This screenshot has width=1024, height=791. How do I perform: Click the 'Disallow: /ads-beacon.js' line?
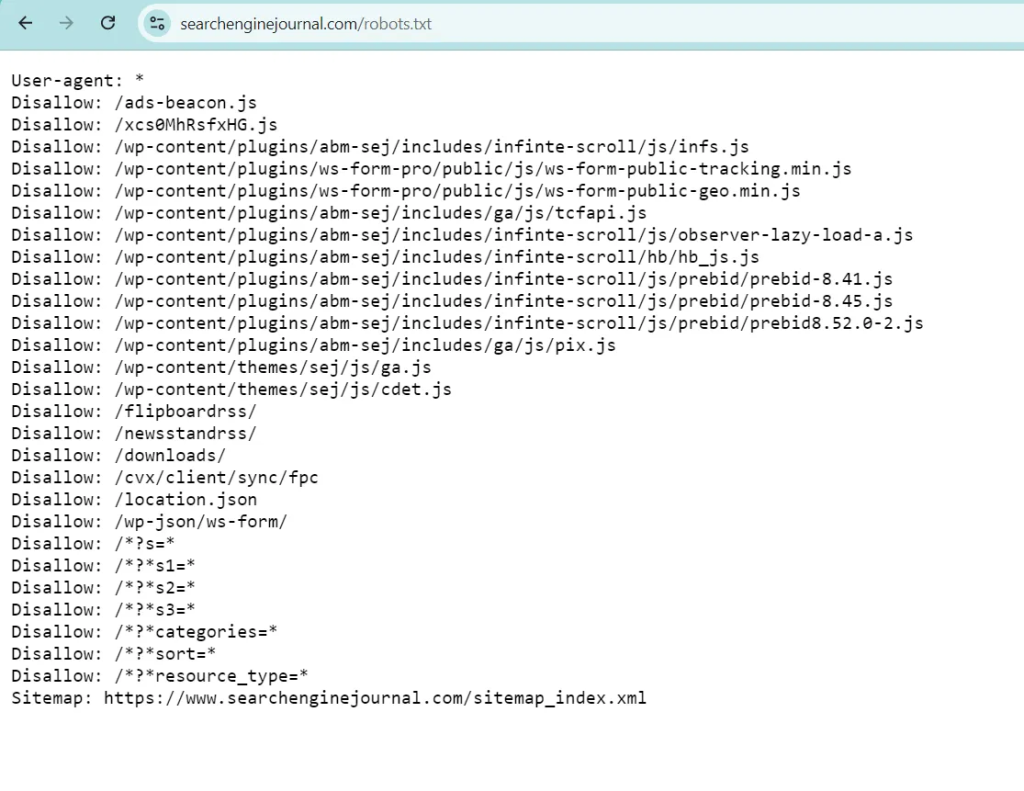pos(134,103)
